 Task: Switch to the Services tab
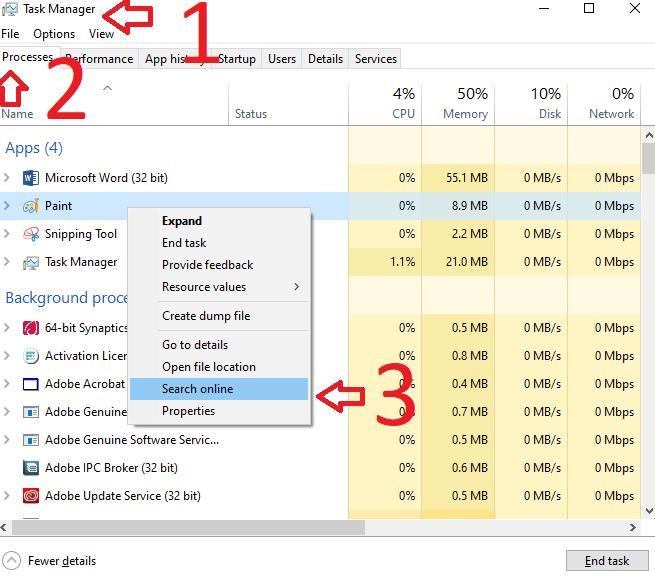pyautogui.click(x=376, y=59)
